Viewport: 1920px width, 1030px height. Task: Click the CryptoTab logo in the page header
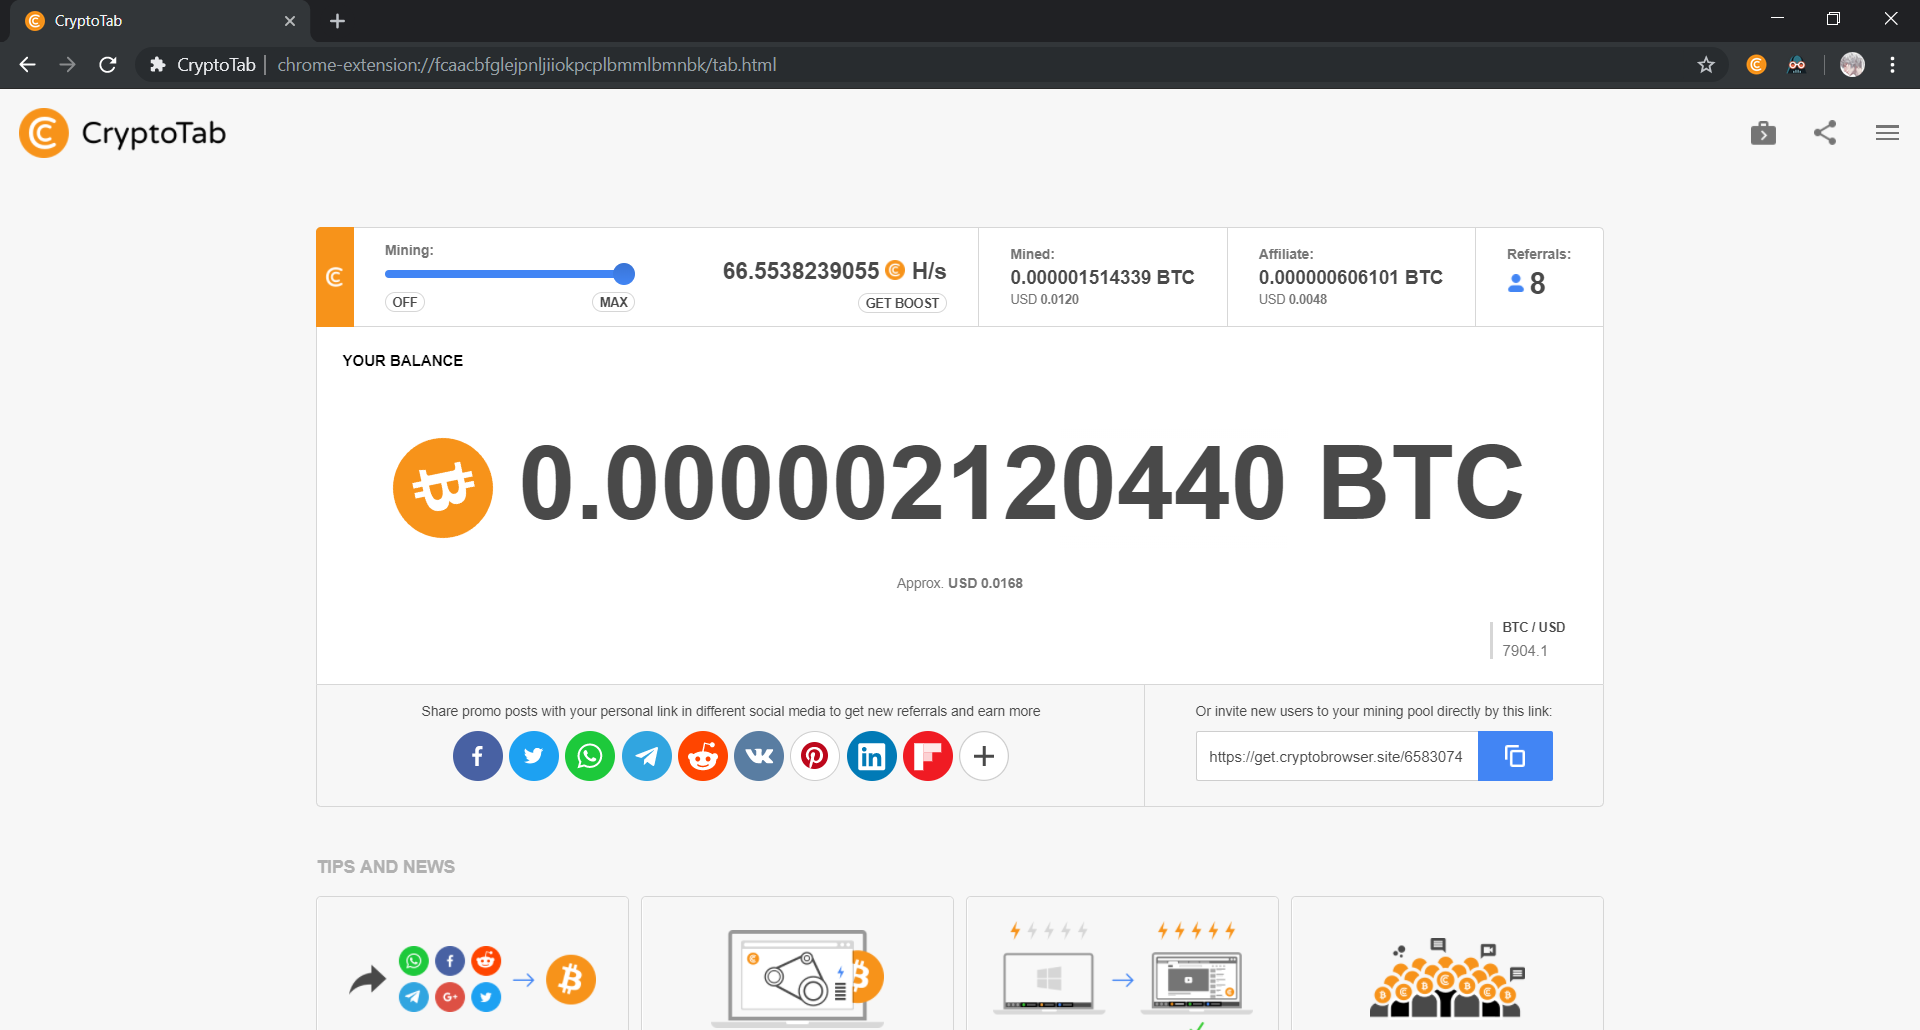click(123, 133)
